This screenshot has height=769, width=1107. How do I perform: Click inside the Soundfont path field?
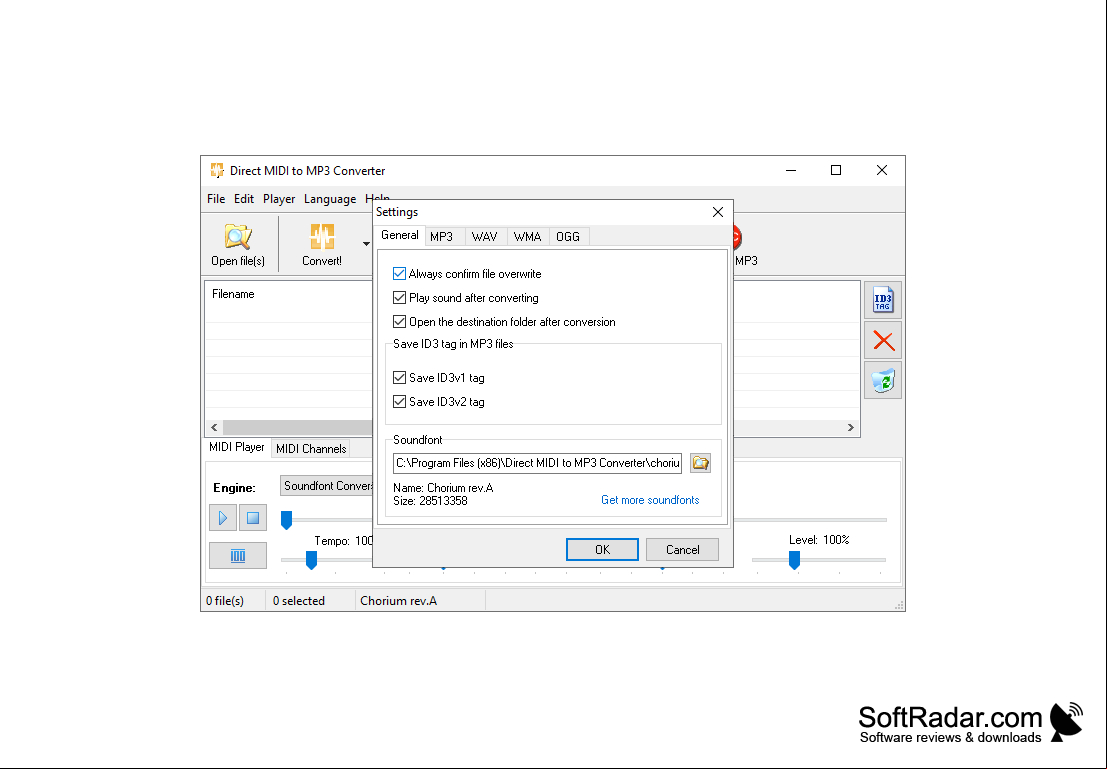[537, 463]
